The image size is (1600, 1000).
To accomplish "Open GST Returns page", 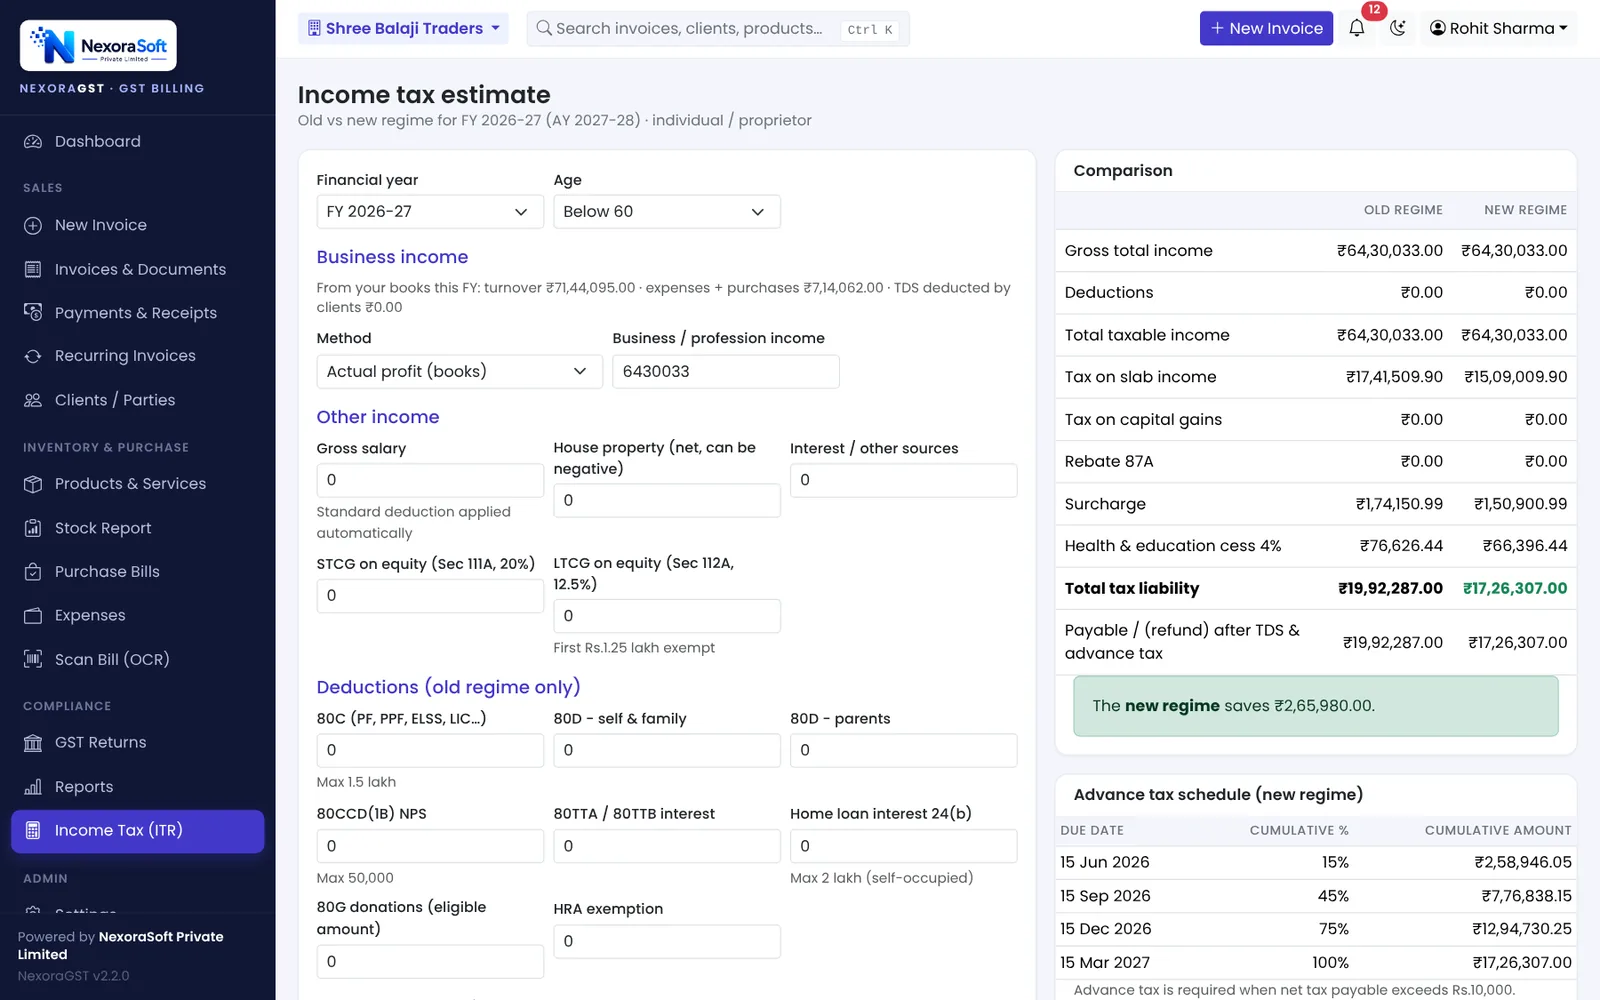I will (x=138, y=743).
